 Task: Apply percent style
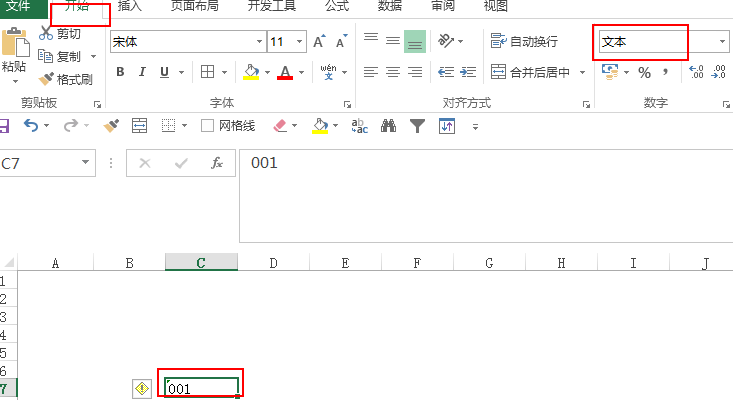[x=644, y=72]
